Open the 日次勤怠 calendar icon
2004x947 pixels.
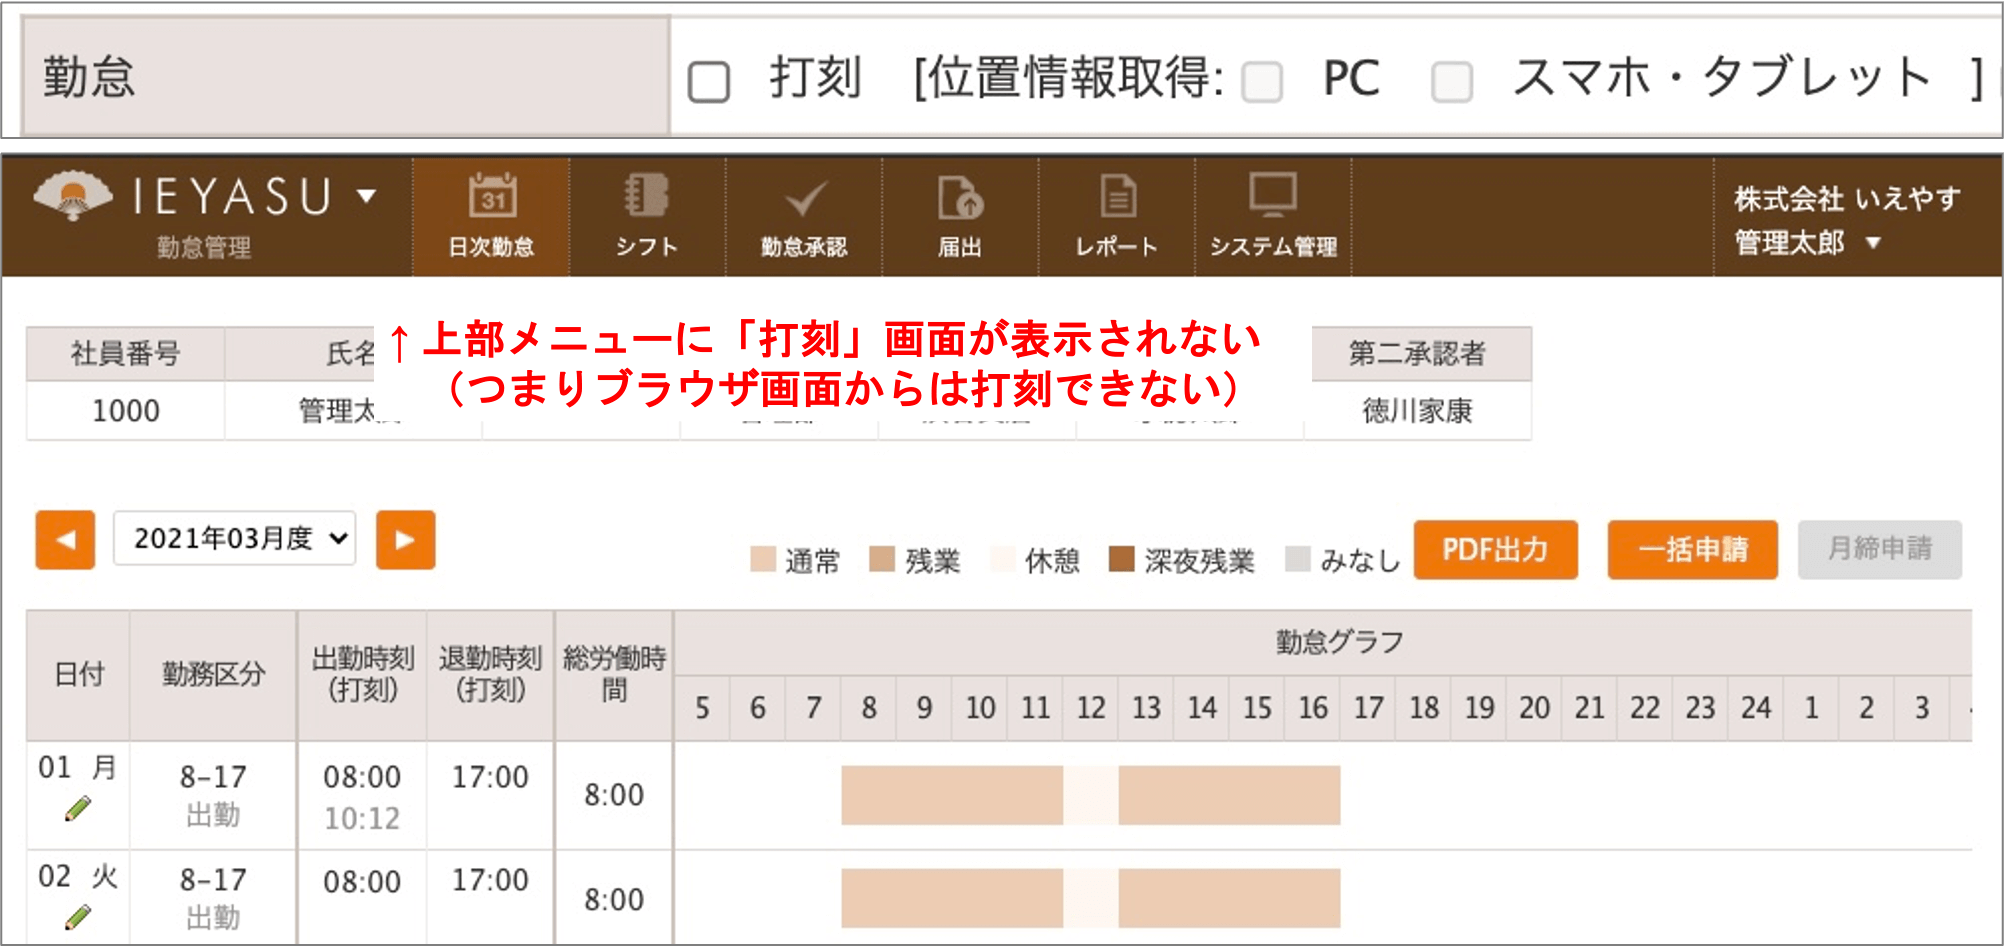[492, 196]
